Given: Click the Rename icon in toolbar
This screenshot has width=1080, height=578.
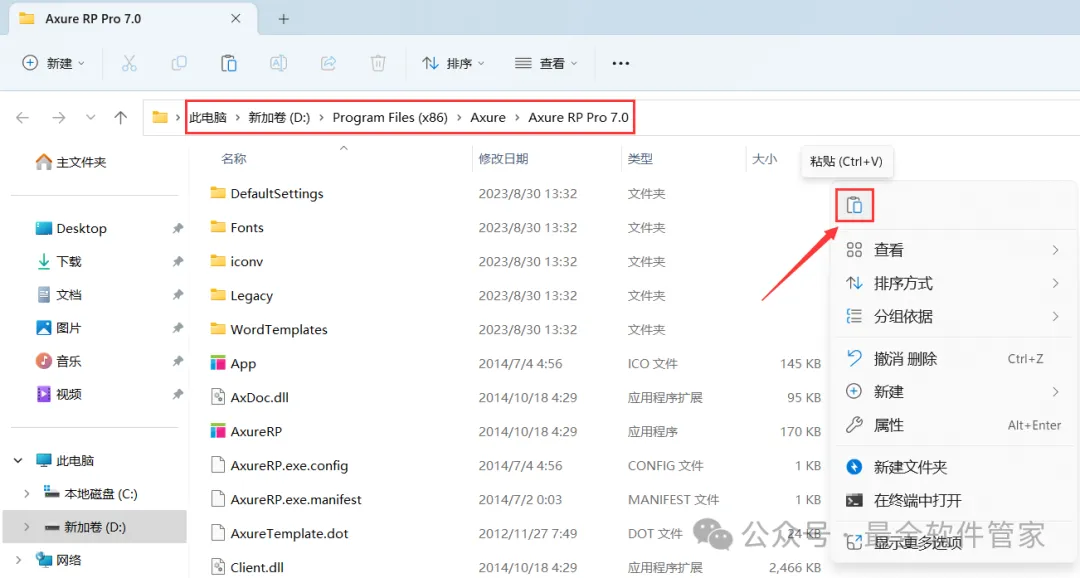Looking at the screenshot, I should [x=278, y=63].
